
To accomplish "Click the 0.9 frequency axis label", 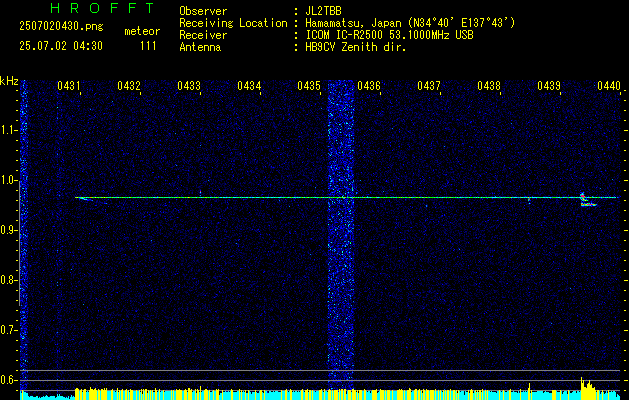I will tap(8, 230).
